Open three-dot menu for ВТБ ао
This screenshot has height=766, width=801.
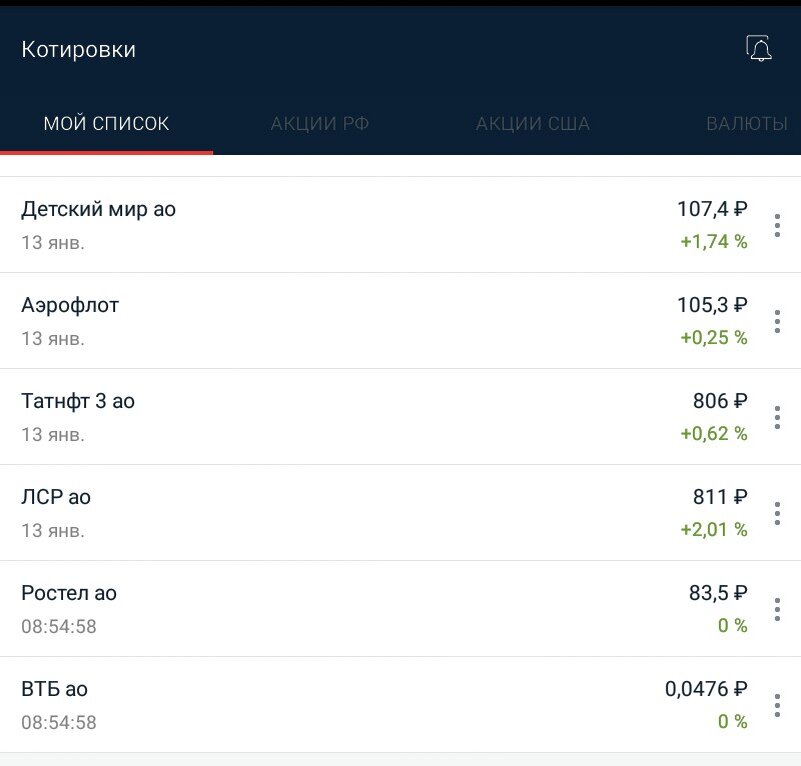pyautogui.click(x=777, y=705)
